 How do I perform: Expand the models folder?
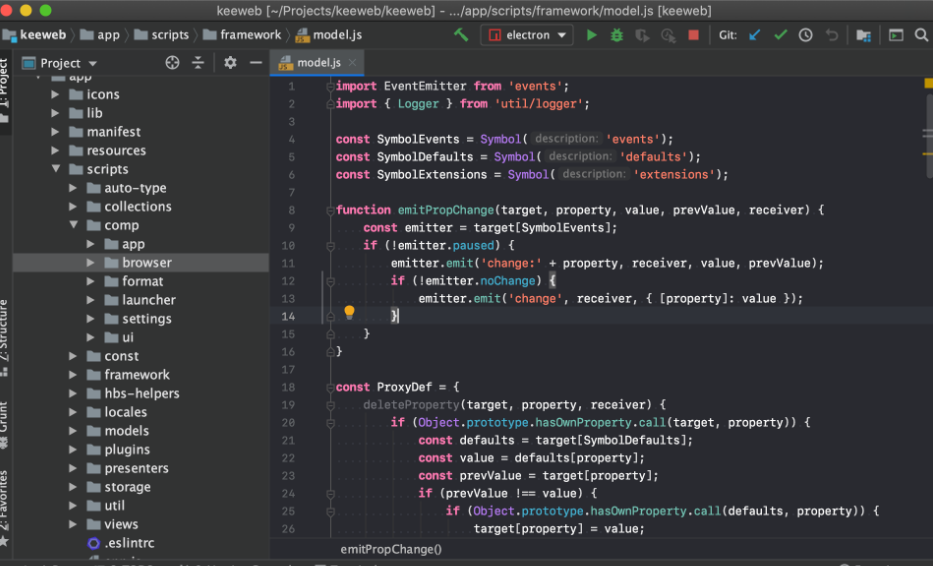point(73,431)
